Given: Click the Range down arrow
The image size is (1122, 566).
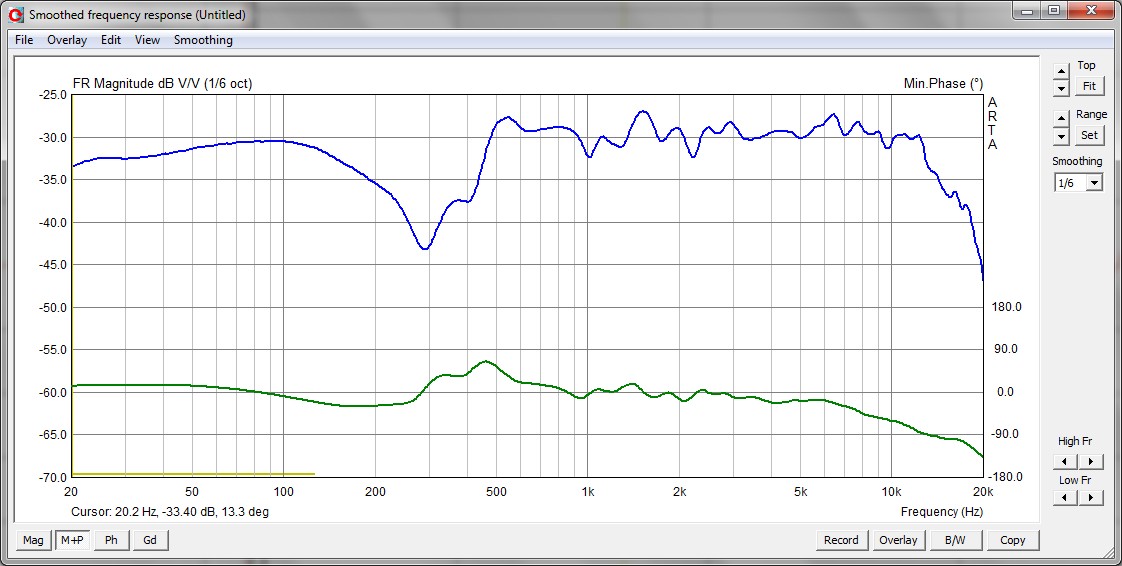Looking at the screenshot, I should pyautogui.click(x=1061, y=137).
